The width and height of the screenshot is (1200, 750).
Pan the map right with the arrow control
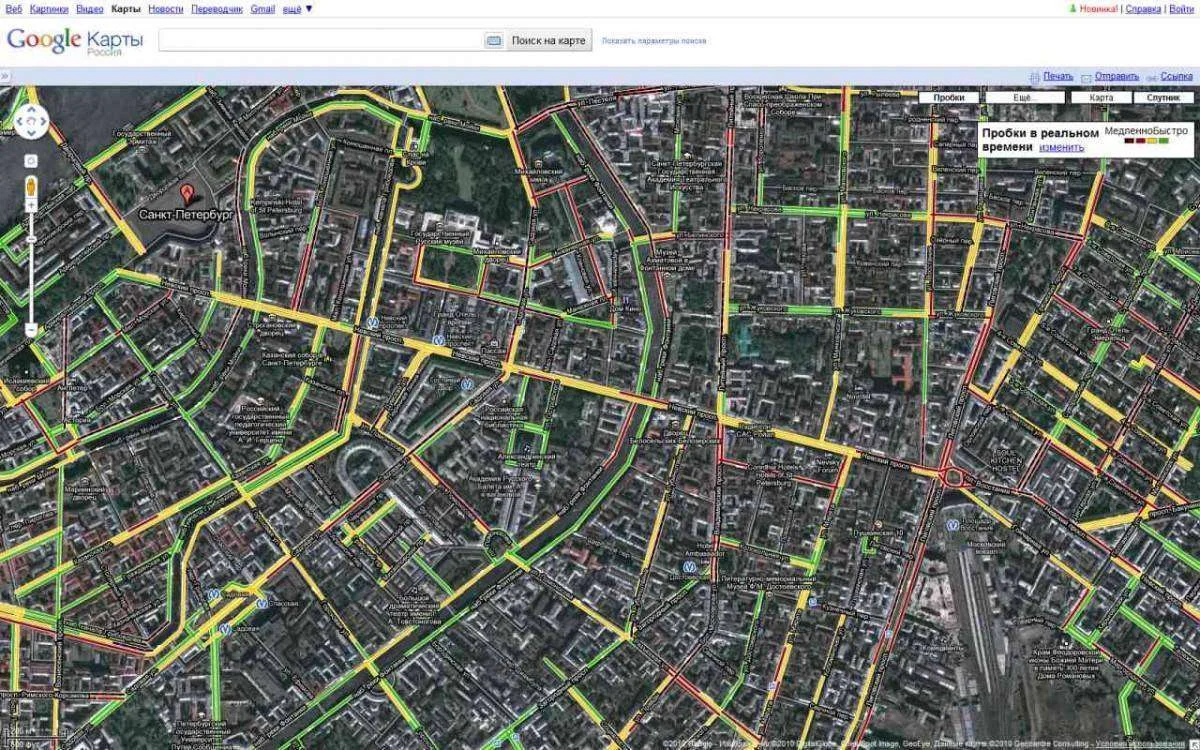coord(45,123)
